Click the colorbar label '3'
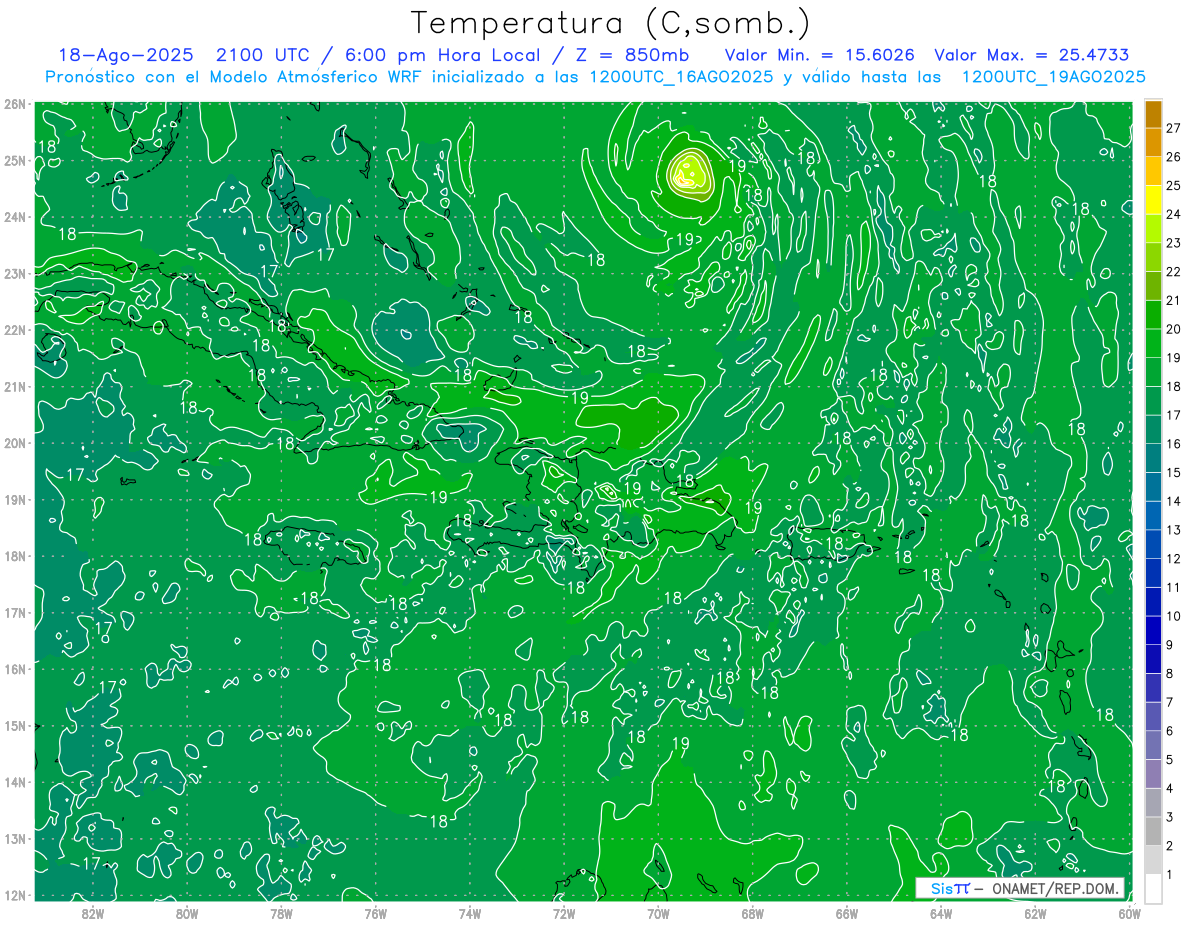The width and height of the screenshot is (1200, 927). pyautogui.click(x=1170, y=818)
